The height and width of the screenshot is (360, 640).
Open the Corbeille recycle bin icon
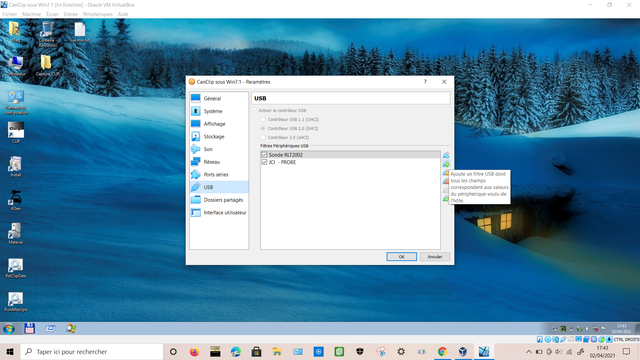tap(47, 33)
